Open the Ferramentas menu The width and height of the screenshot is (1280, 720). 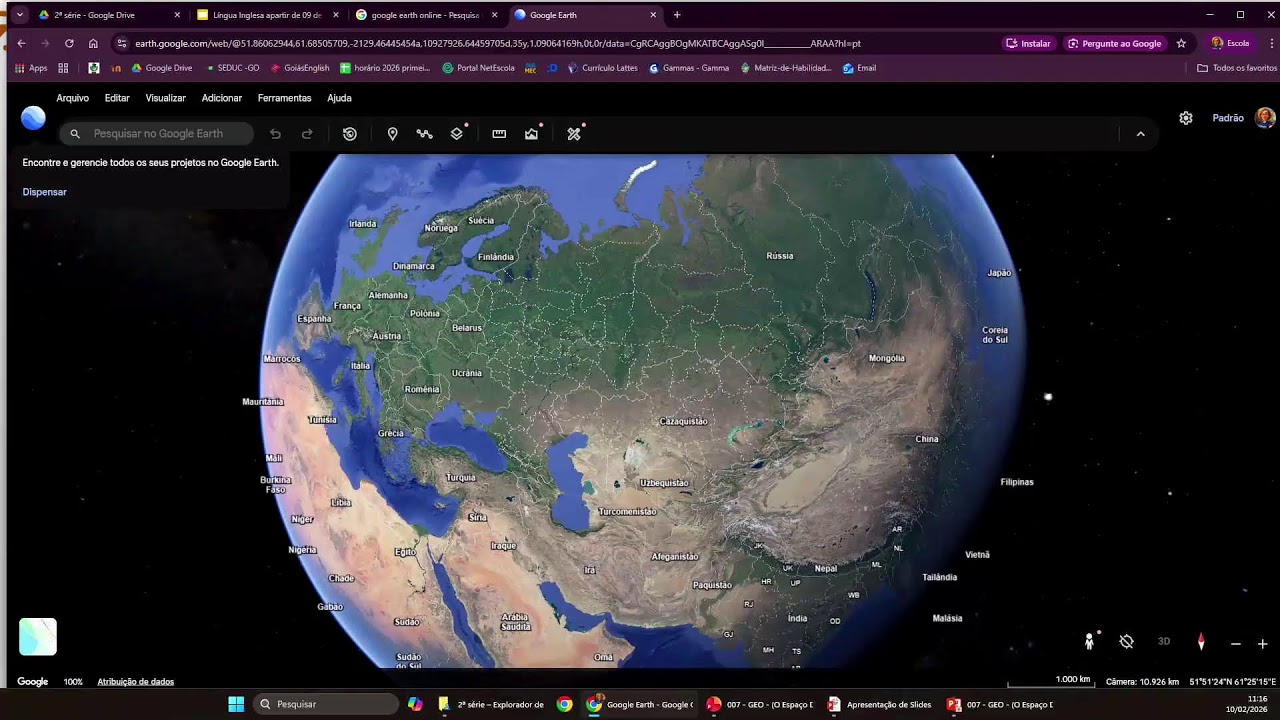pos(285,98)
